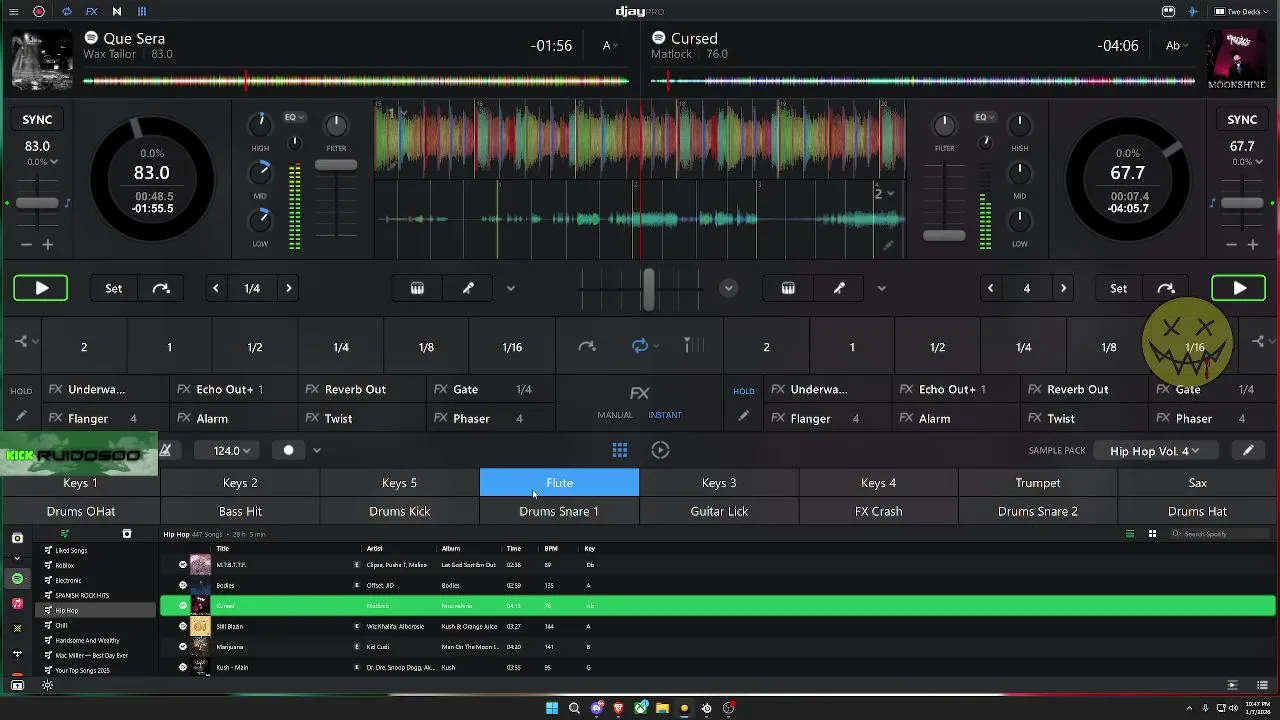Edit sample pack with pencil icon
The height and width of the screenshot is (720, 1280).
click(x=1248, y=450)
